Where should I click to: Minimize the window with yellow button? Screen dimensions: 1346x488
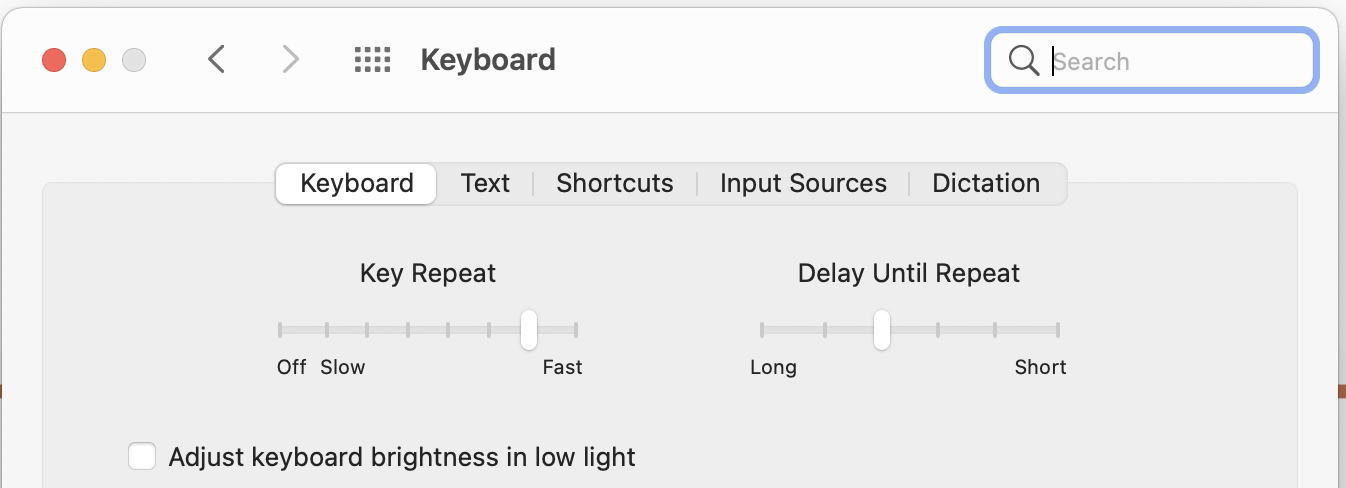94,60
